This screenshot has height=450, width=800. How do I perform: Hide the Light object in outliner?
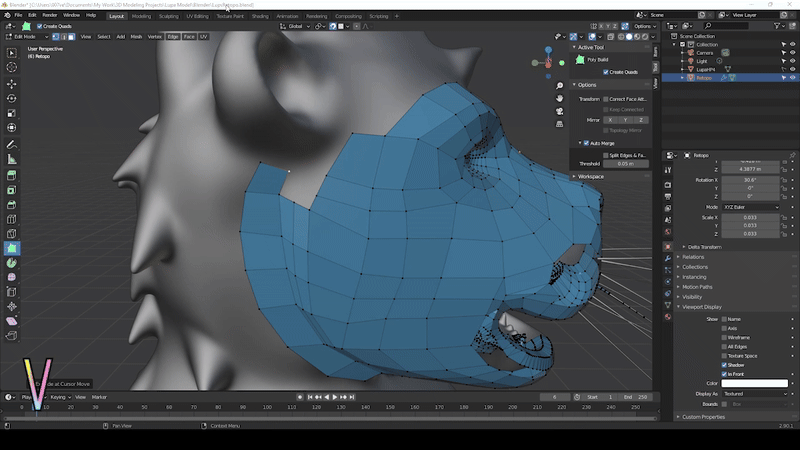(x=793, y=61)
